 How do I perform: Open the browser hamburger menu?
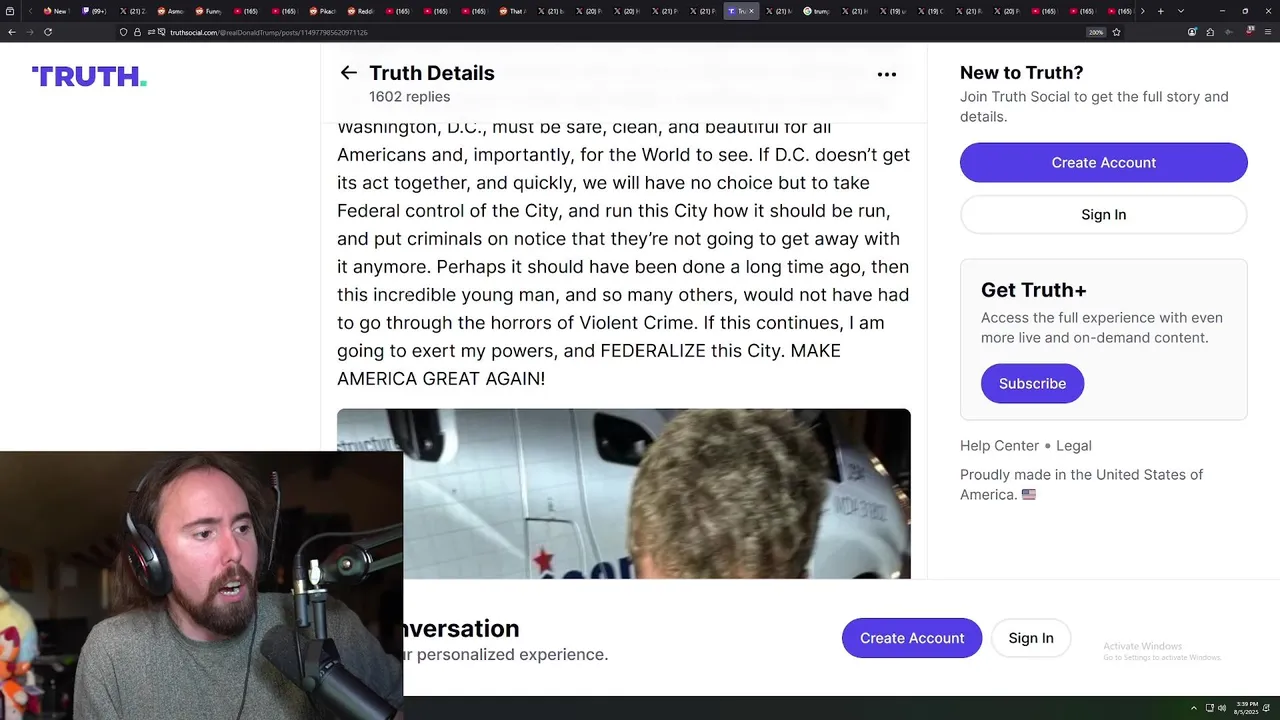click(1268, 32)
